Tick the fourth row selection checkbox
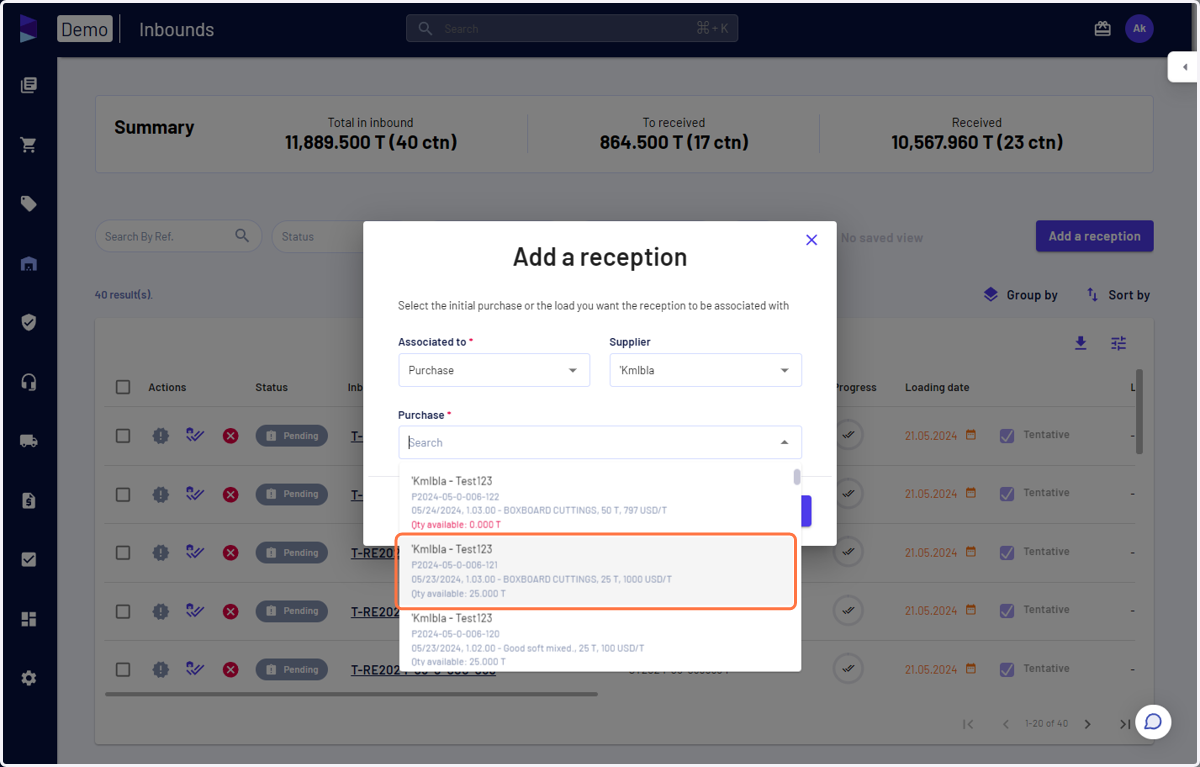 pos(123,611)
